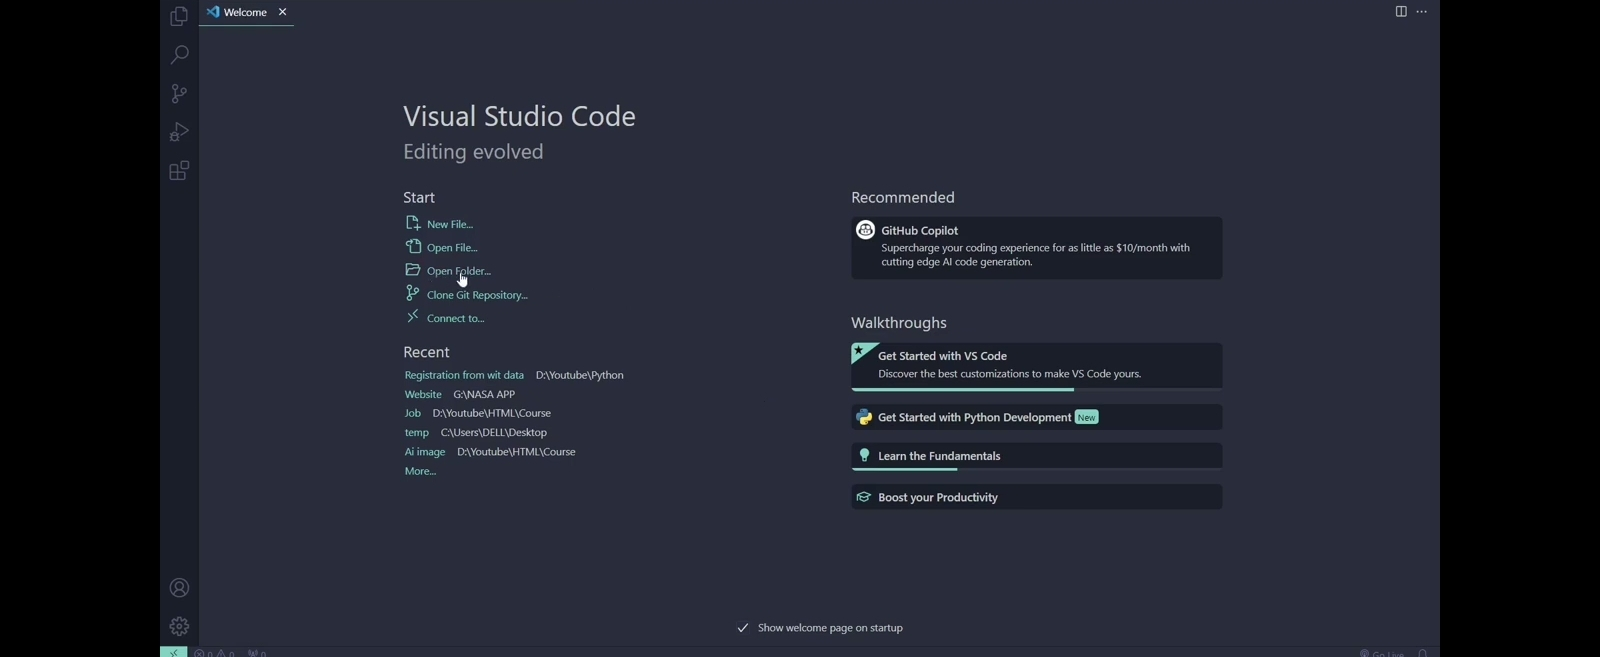Viewport: 1600px width, 657px height.
Task: Open the GitHub Copilot recommended card
Action: pyautogui.click(x=1036, y=248)
